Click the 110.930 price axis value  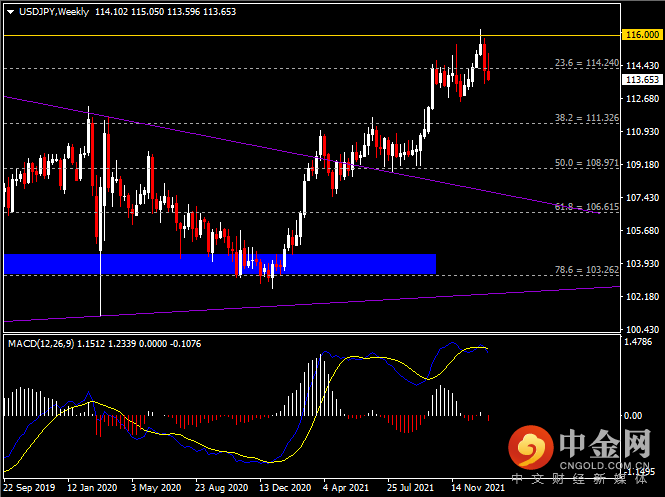(x=643, y=132)
